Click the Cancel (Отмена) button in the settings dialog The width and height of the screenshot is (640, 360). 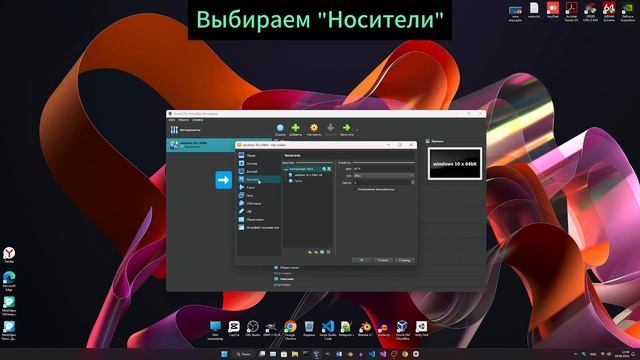click(x=382, y=260)
